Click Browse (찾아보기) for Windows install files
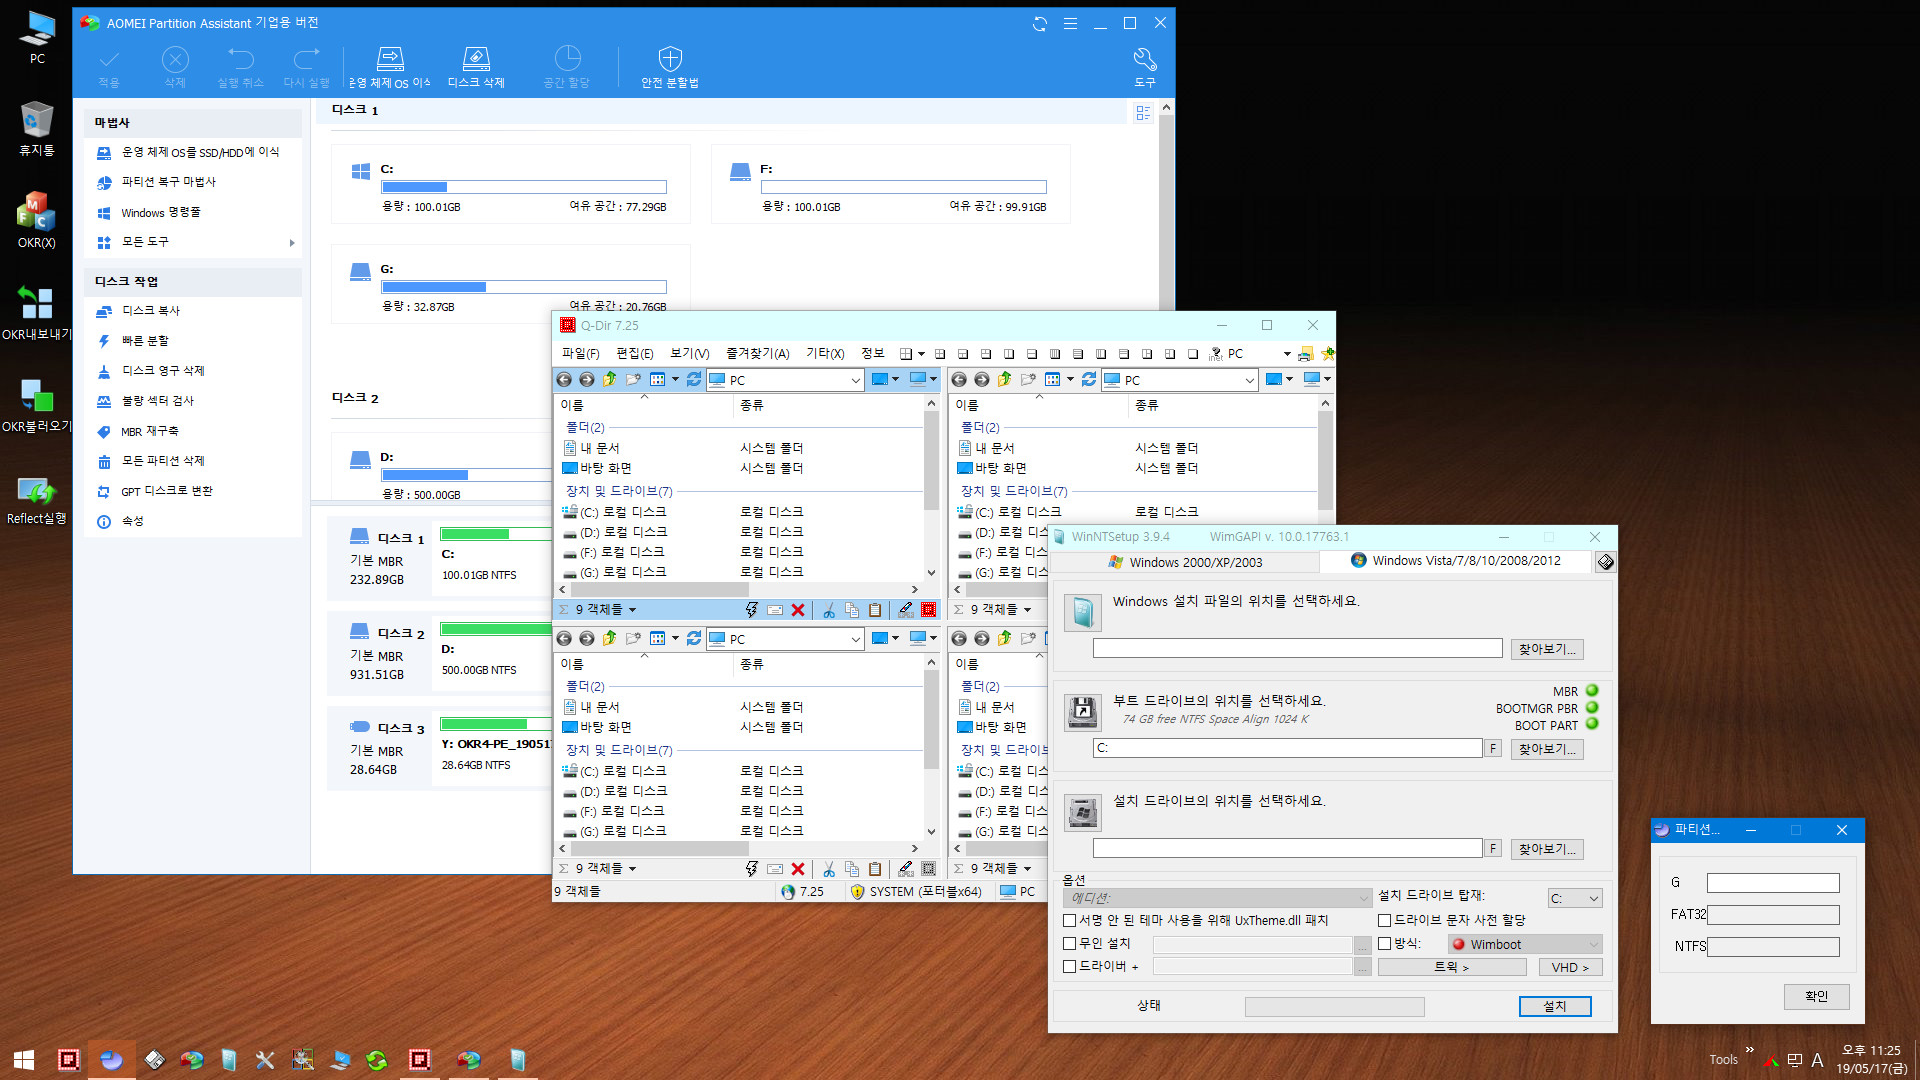The image size is (1920, 1080). [x=1547, y=649]
